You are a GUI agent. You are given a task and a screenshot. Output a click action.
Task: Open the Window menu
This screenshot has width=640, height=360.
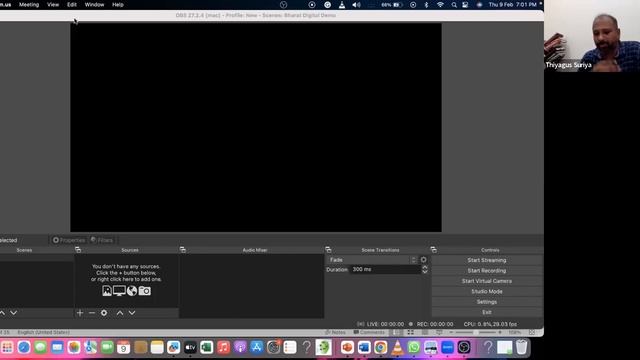(x=94, y=5)
